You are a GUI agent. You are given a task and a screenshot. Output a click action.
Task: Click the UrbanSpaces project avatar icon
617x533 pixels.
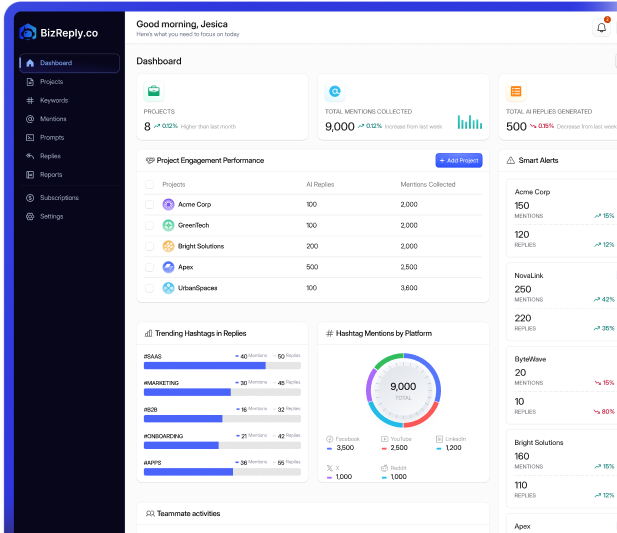click(x=168, y=288)
